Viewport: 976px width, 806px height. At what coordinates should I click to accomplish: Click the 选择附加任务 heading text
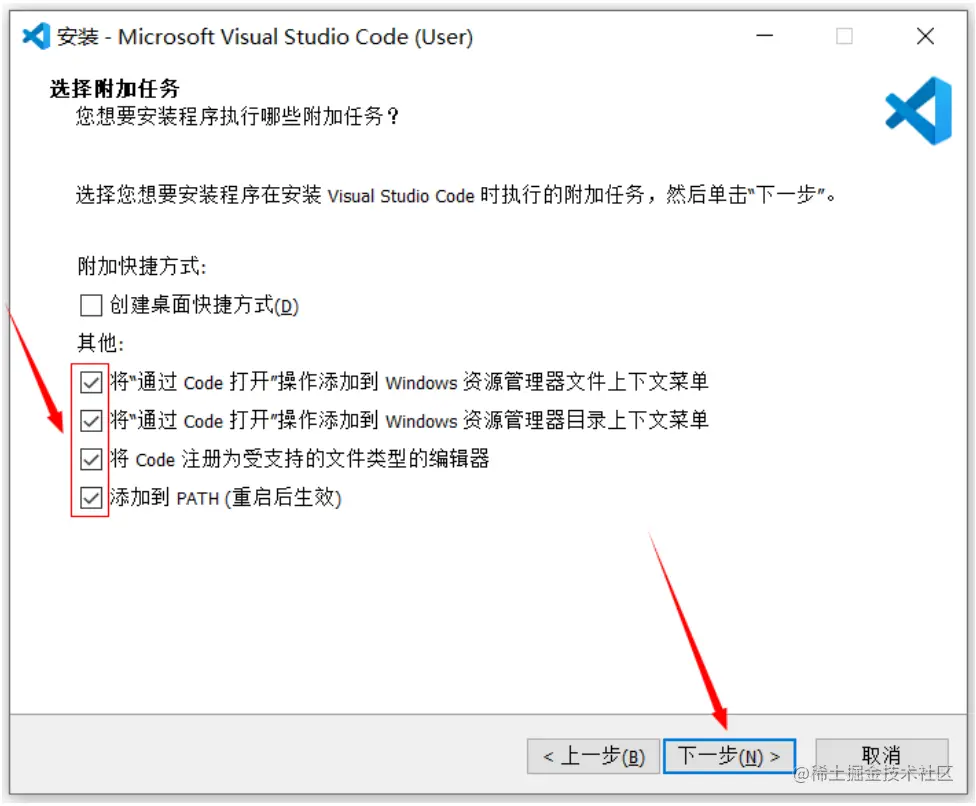click(115, 89)
